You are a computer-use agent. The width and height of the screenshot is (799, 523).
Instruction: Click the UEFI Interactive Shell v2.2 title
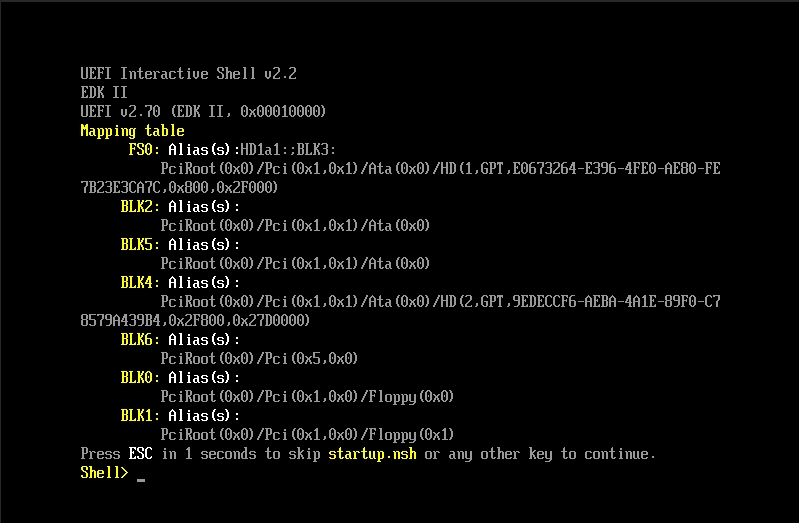(x=189, y=73)
